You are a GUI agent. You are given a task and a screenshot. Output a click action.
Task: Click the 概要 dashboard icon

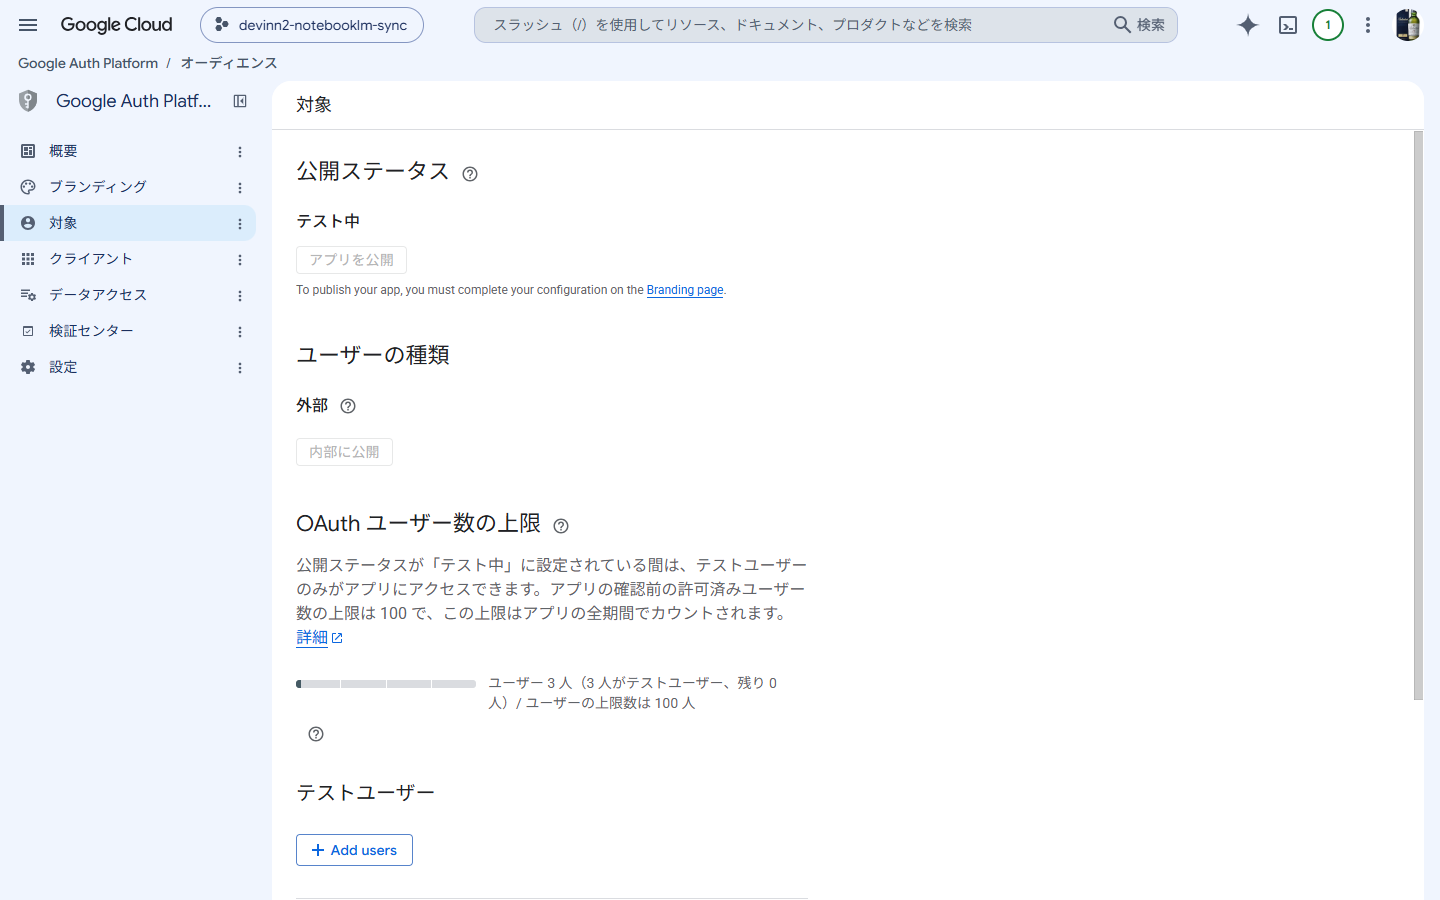tap(28, 151)
